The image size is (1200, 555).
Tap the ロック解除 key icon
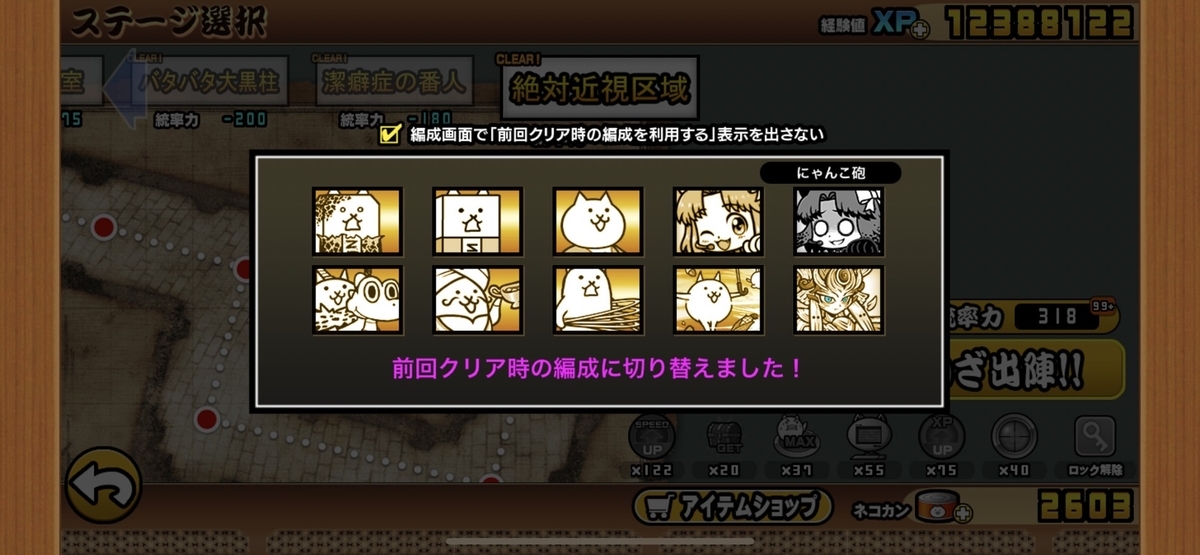click(x=1094, y=438)
